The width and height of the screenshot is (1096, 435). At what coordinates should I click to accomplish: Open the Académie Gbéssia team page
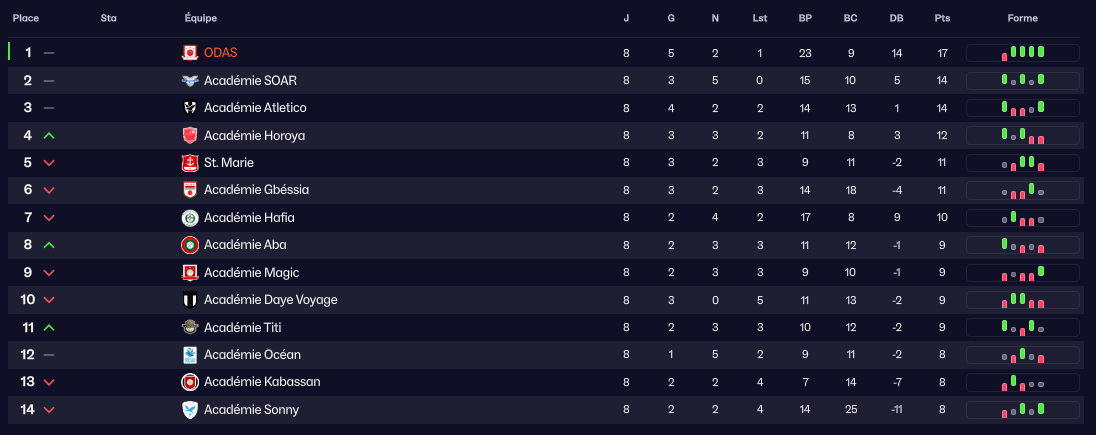(x=256, y=190)
